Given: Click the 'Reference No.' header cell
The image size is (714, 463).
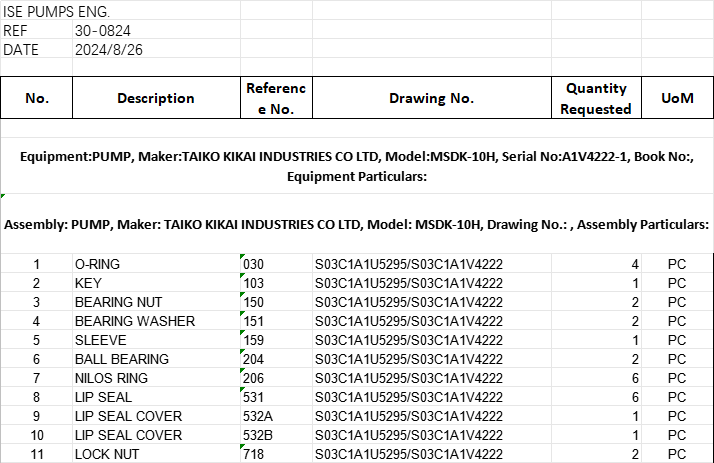Looking at the screenshot, I should [x=276, y=98].
